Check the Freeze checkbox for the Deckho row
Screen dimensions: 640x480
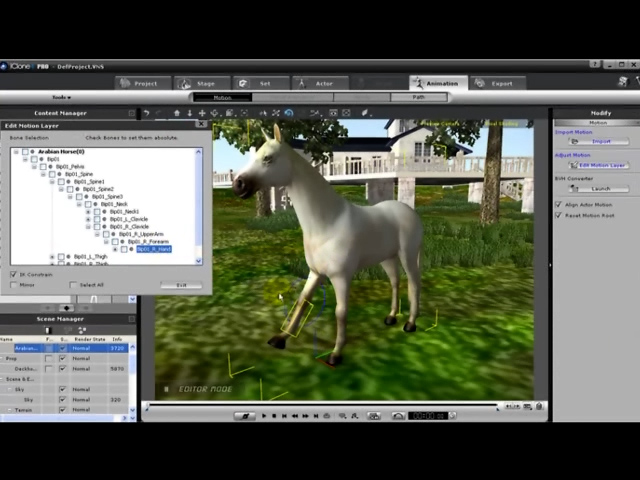point(49,369)
